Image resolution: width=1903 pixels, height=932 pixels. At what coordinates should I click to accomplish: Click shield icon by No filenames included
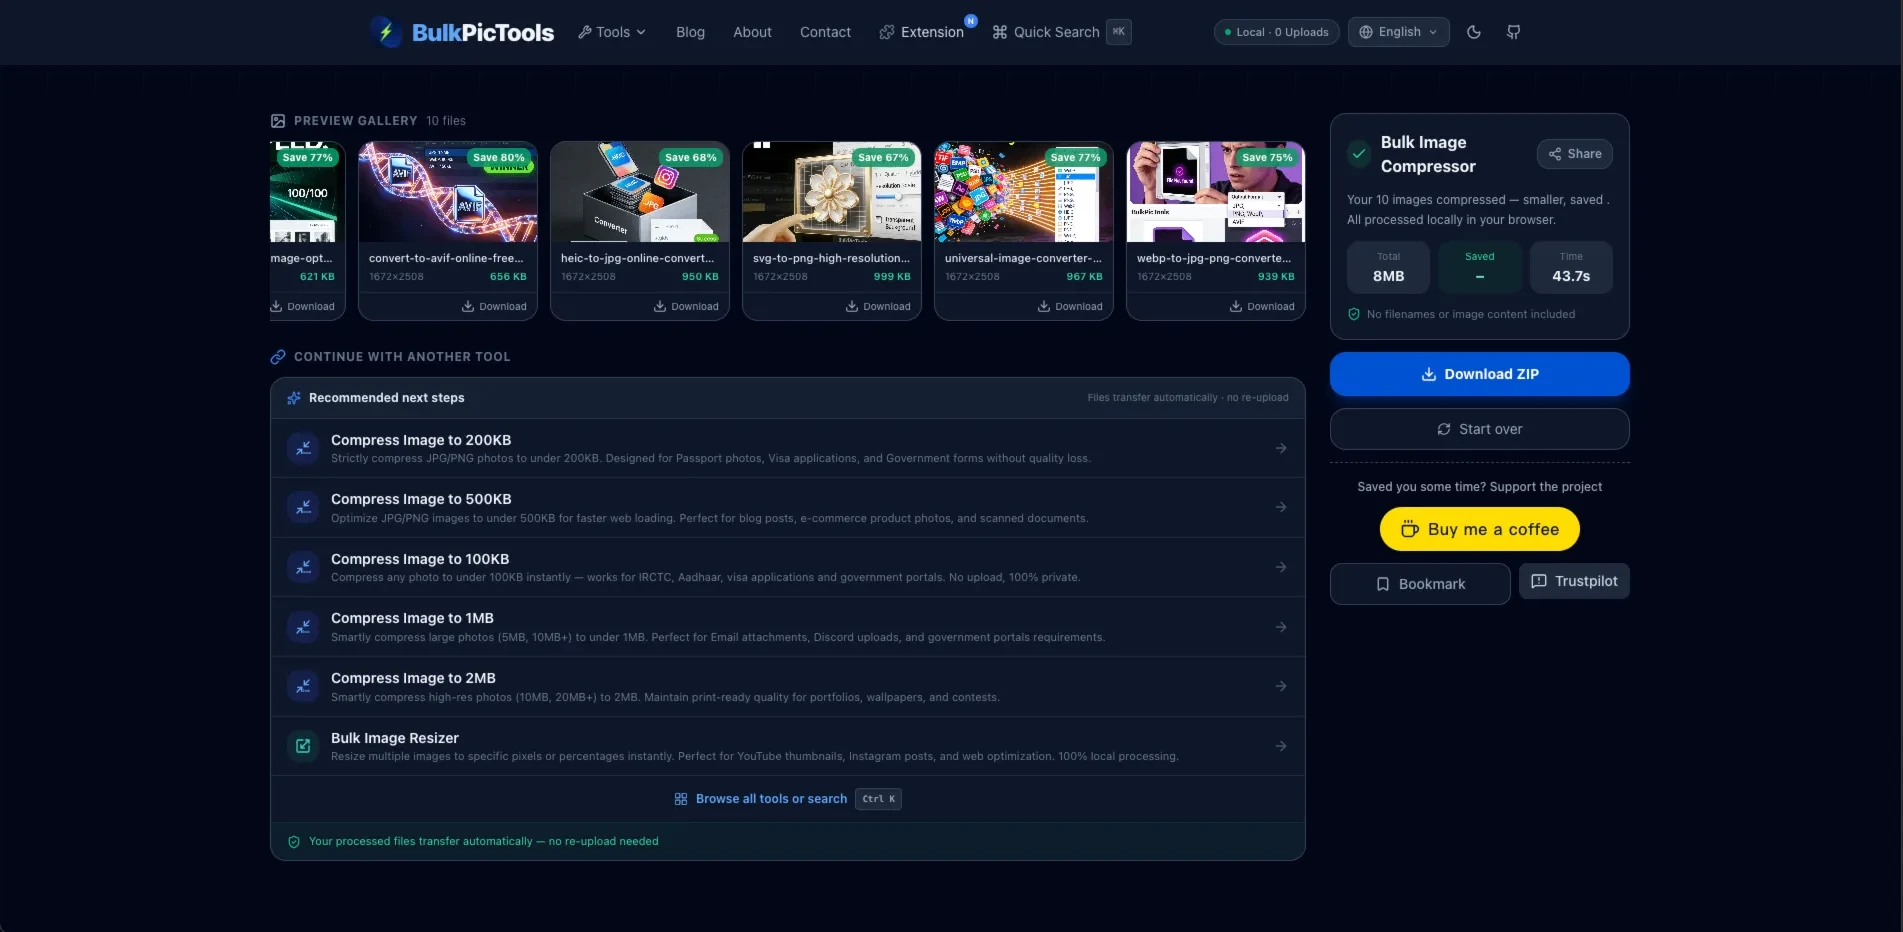pyautogui.click(x=1354, y=314)
